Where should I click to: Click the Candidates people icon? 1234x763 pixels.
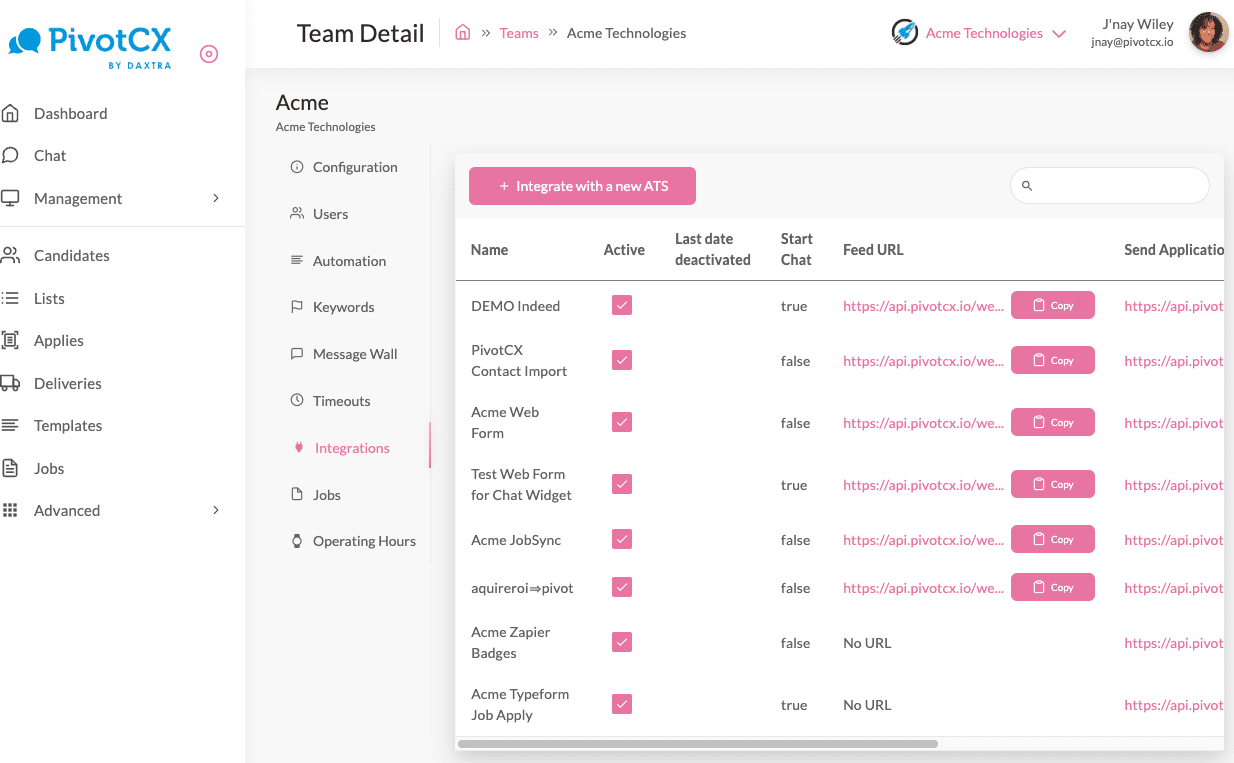tap(10, 255)
